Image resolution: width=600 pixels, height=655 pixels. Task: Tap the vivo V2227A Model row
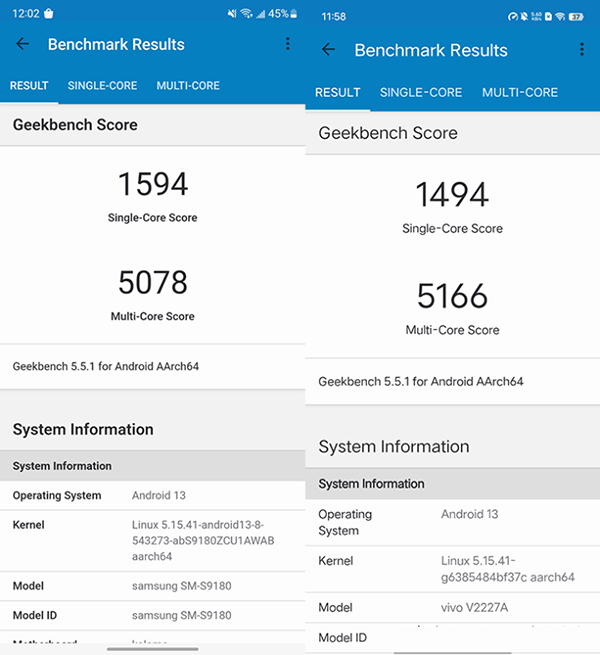452,607
